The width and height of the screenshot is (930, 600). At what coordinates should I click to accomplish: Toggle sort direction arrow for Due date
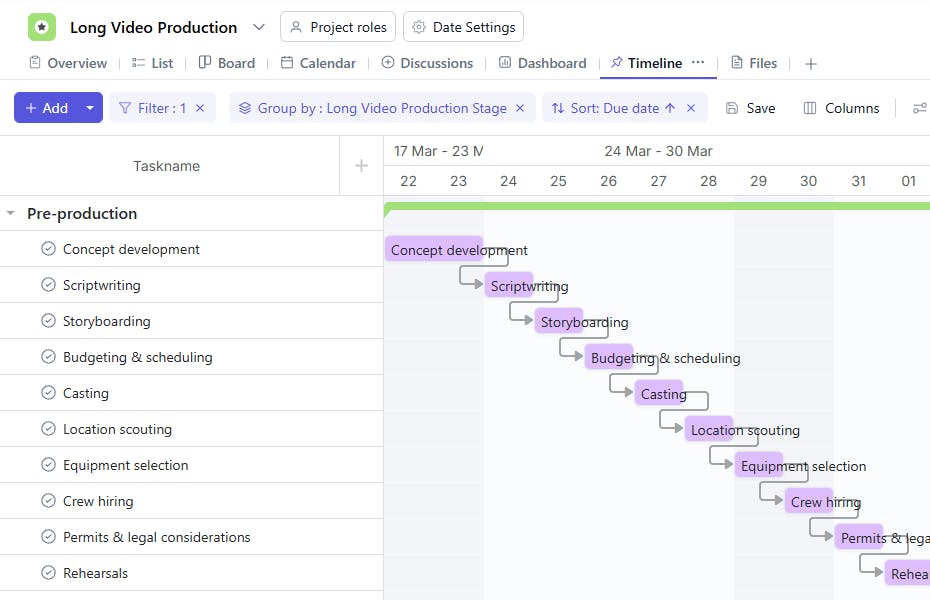point(670,108)
